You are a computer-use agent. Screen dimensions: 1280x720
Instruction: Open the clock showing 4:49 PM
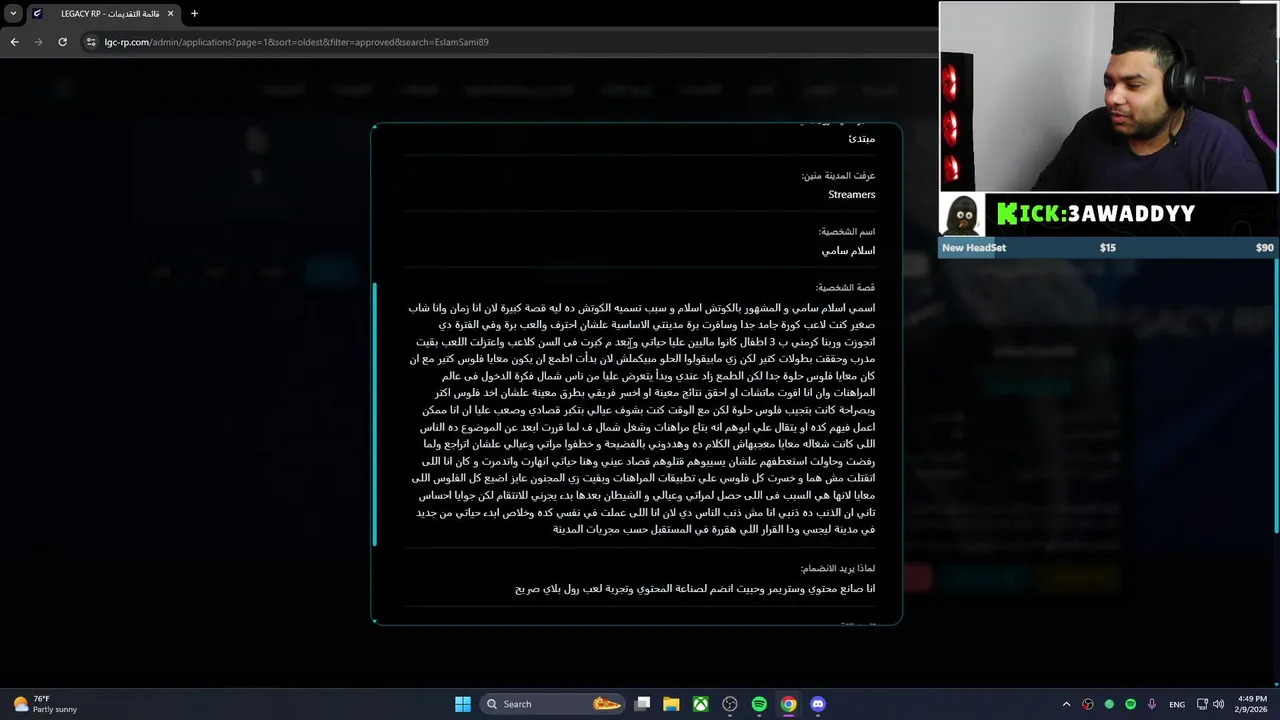(1252, 704)
